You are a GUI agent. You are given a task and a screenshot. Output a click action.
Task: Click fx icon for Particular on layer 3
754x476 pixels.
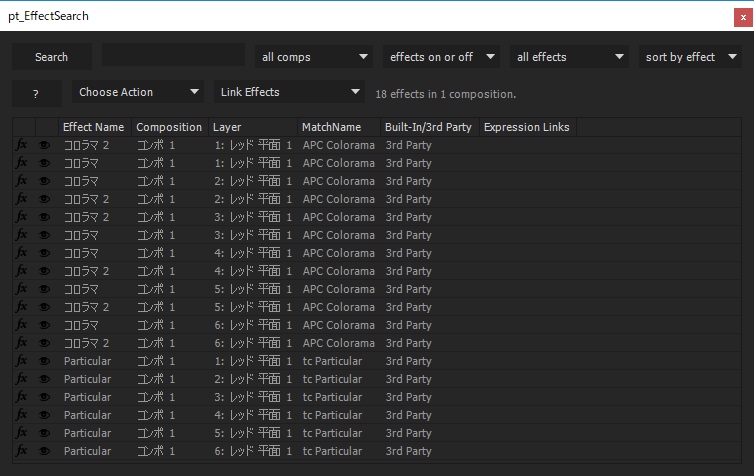tap(22, 397)
